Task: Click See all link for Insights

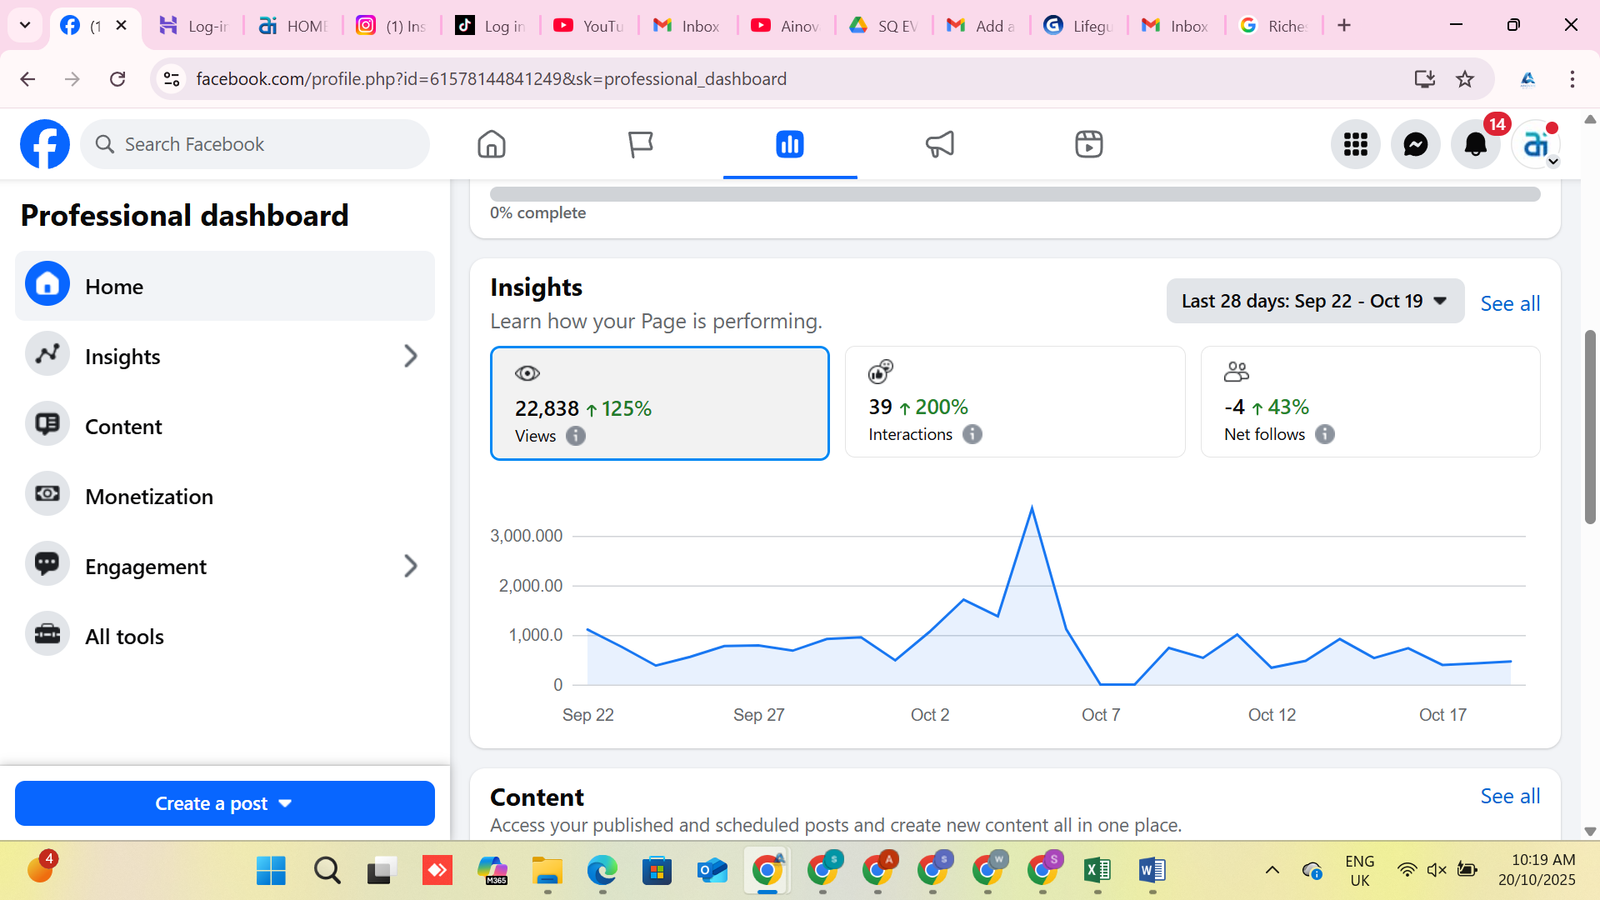Action: (1509, 303)
